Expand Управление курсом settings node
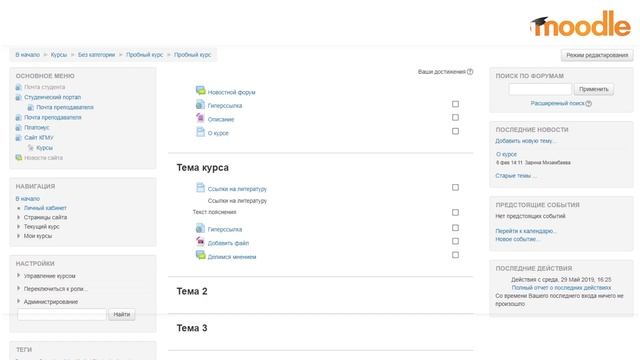 pyautogui.click(x=18, y=276)
